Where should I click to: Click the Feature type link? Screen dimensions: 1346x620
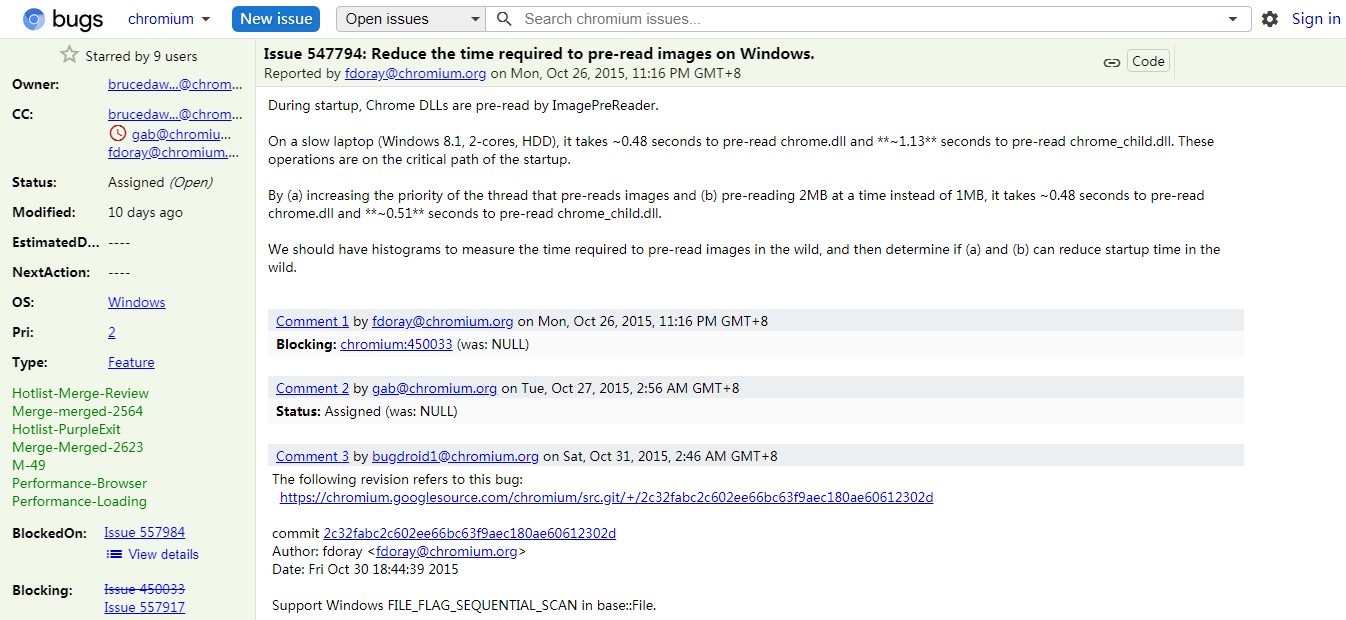[131, 362]
